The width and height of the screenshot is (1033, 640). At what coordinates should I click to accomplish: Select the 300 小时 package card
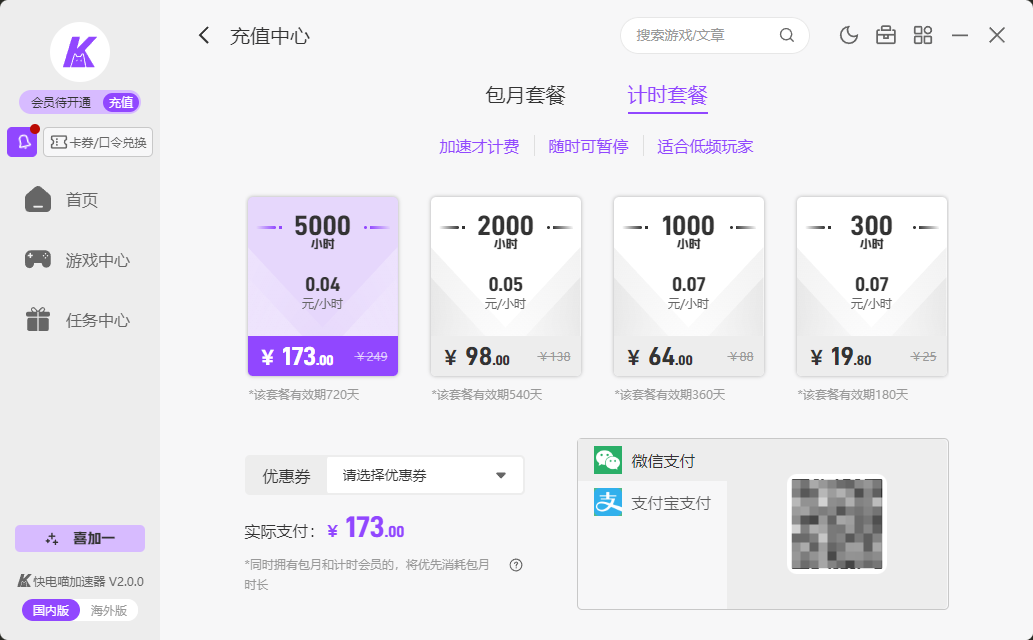[872, 286]
